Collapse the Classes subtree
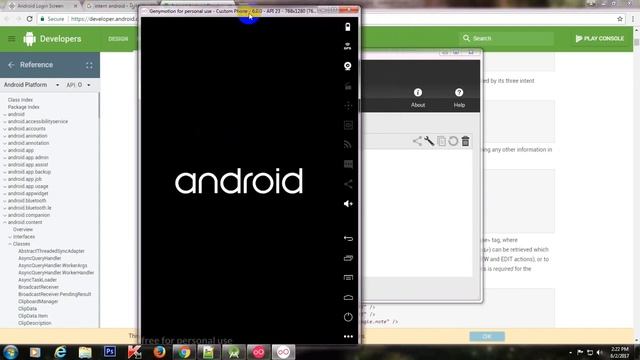Image resolution: width=640 pixels, height=360 pixels. point(10,244)
